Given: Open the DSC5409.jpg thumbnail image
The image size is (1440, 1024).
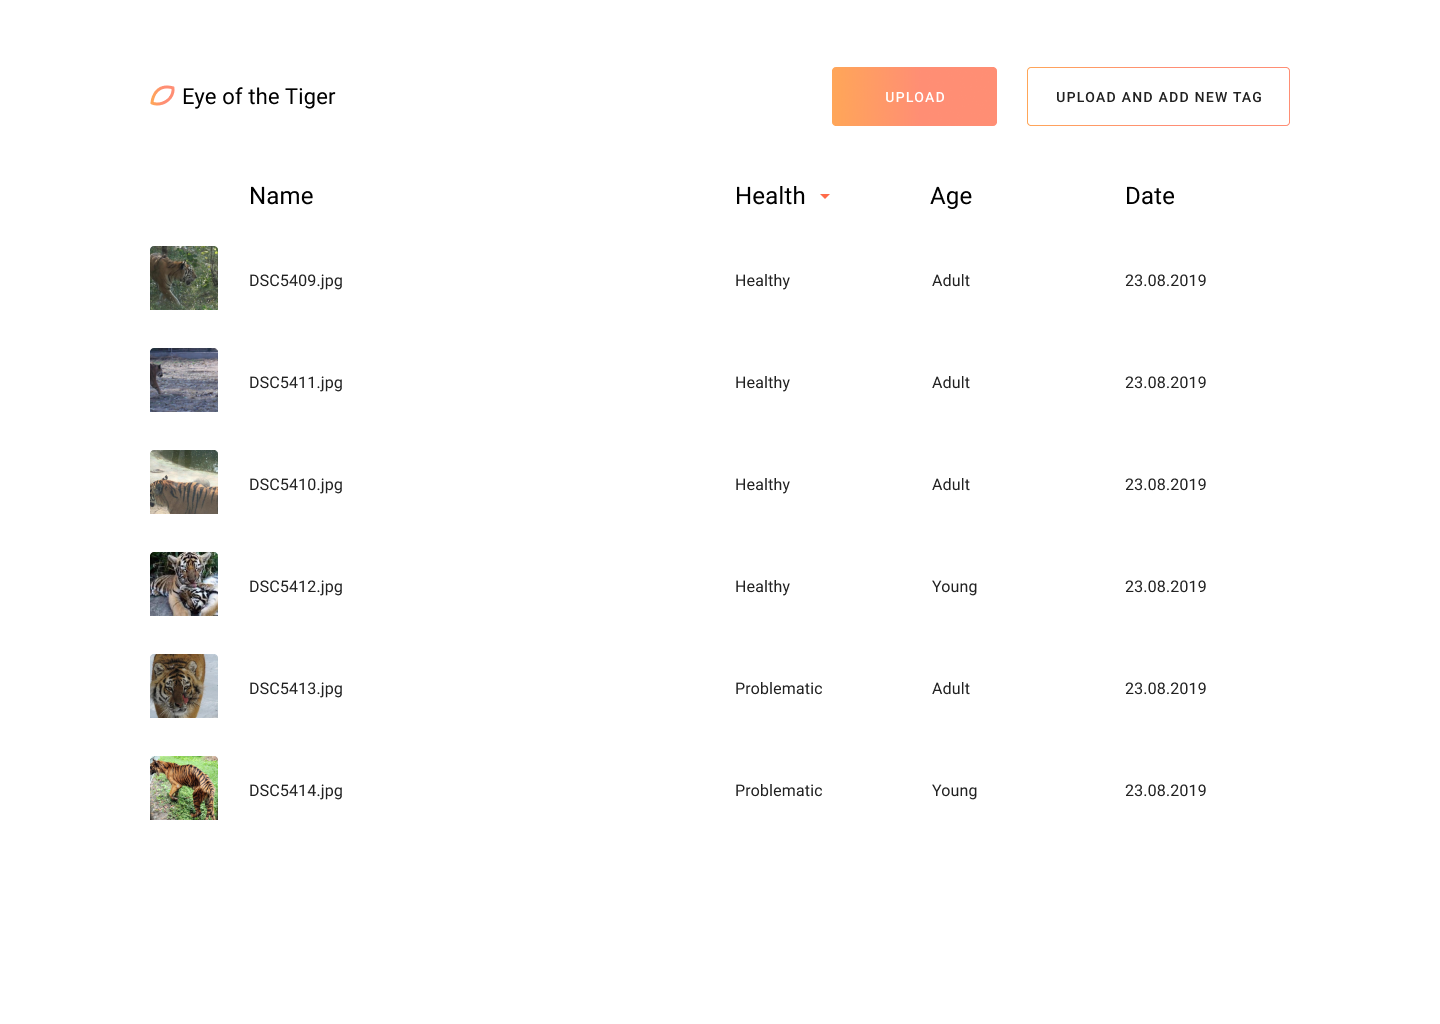Looking at the screenshot, I should click(183, 278).
